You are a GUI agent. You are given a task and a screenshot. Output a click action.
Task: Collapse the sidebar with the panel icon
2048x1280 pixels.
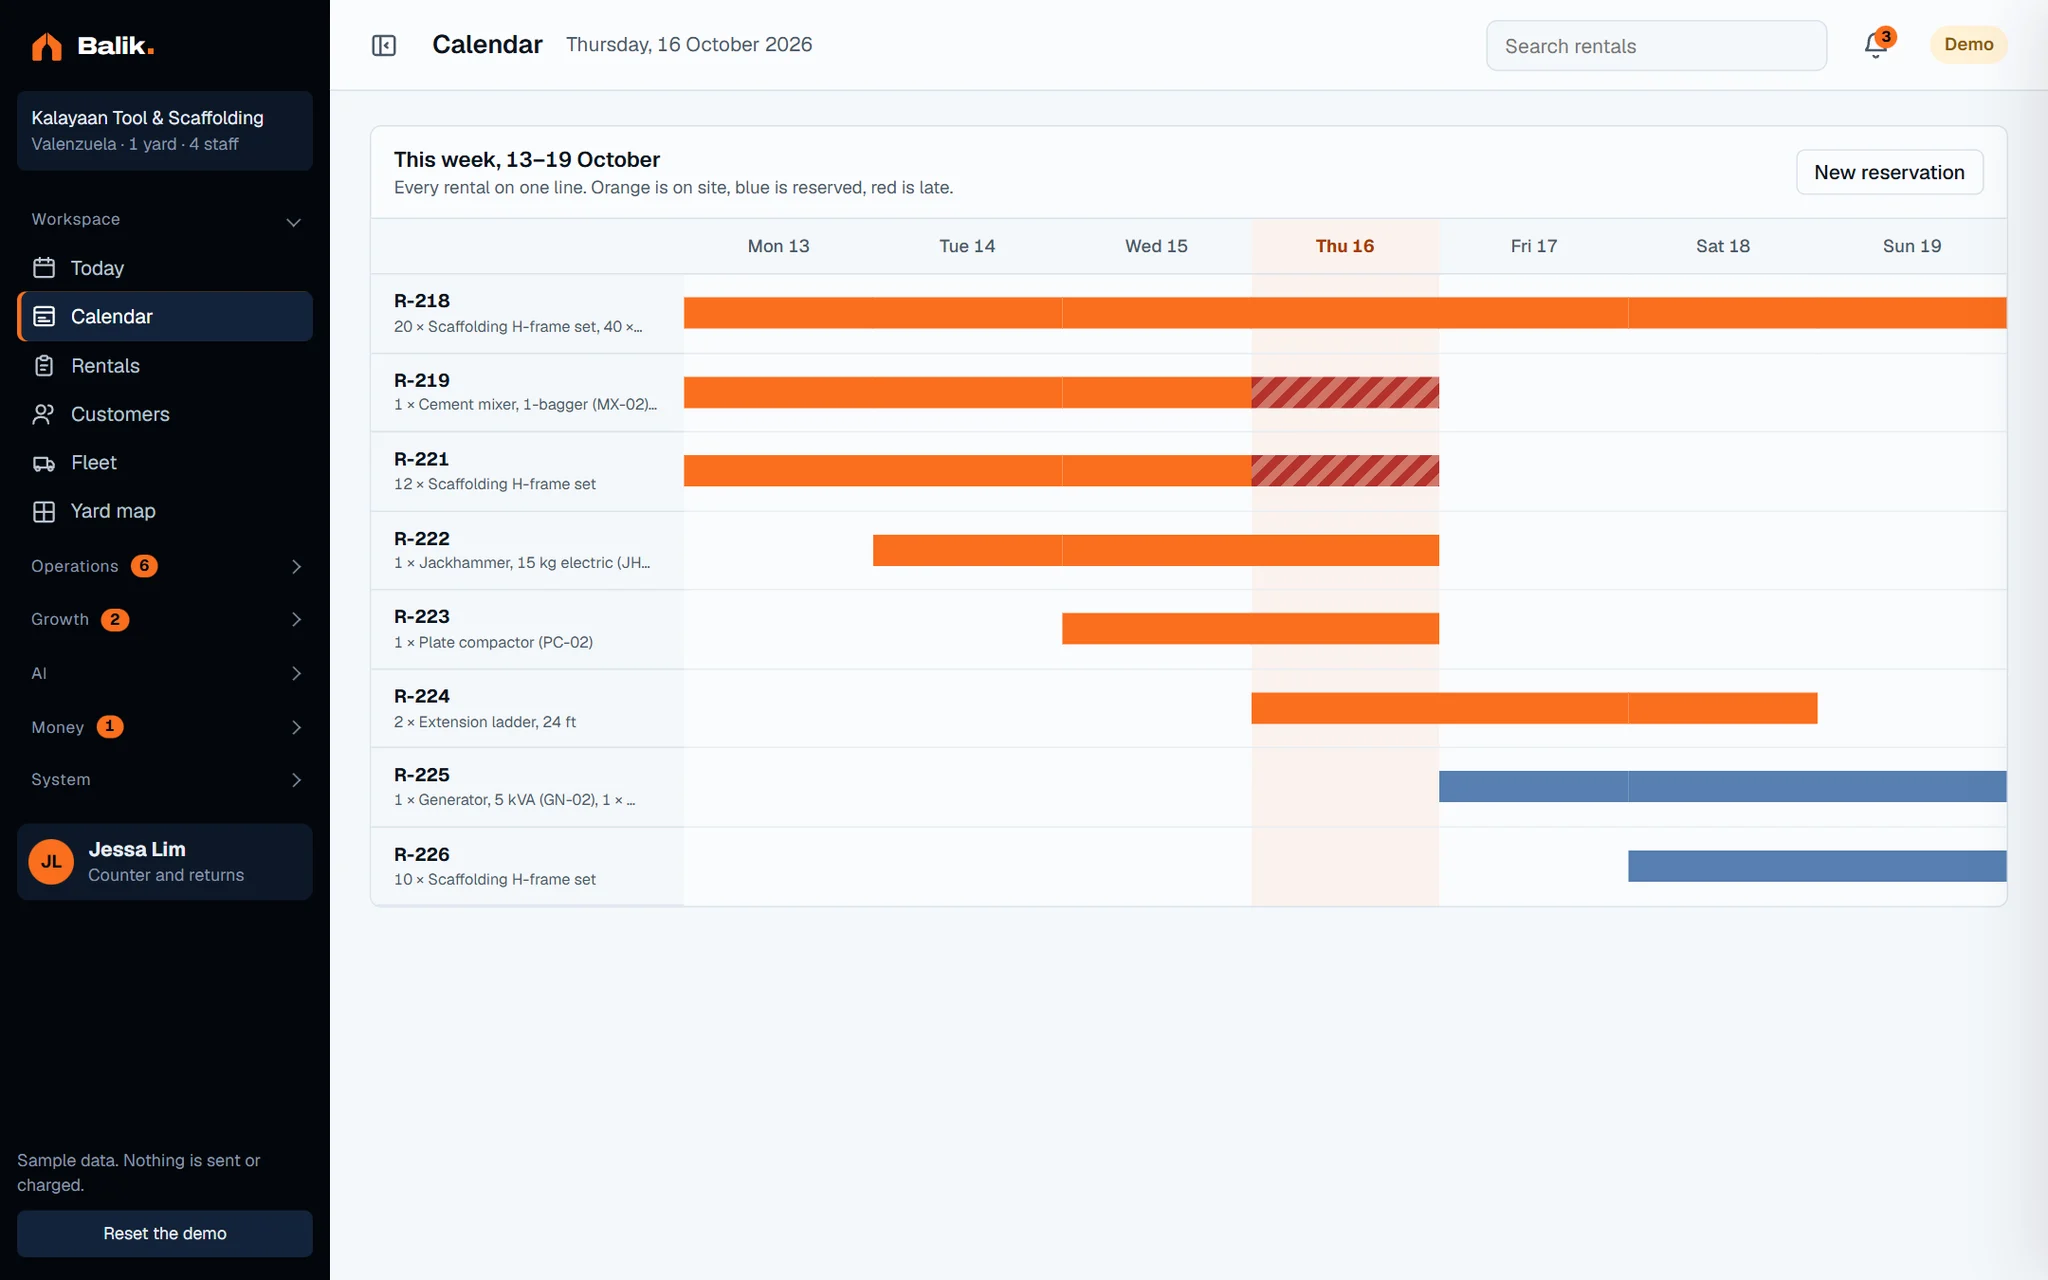click(x=384, y=45)
